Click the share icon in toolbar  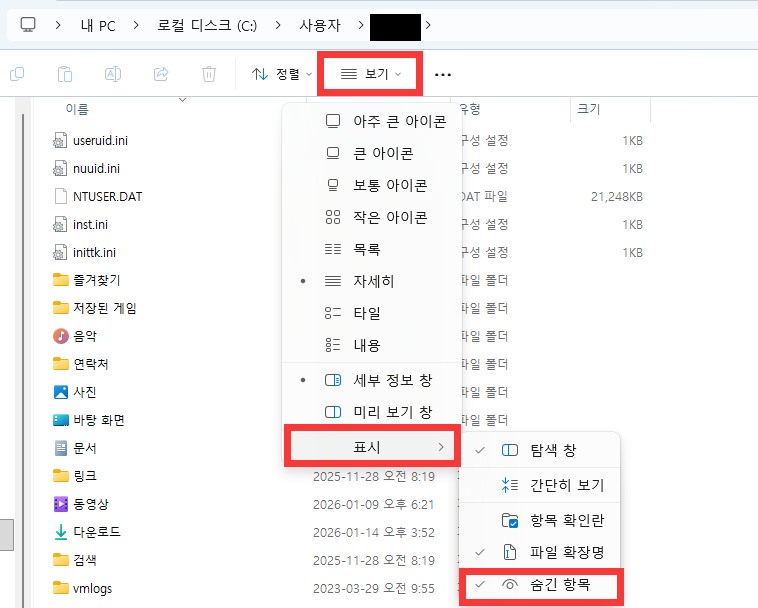[160, 74]
